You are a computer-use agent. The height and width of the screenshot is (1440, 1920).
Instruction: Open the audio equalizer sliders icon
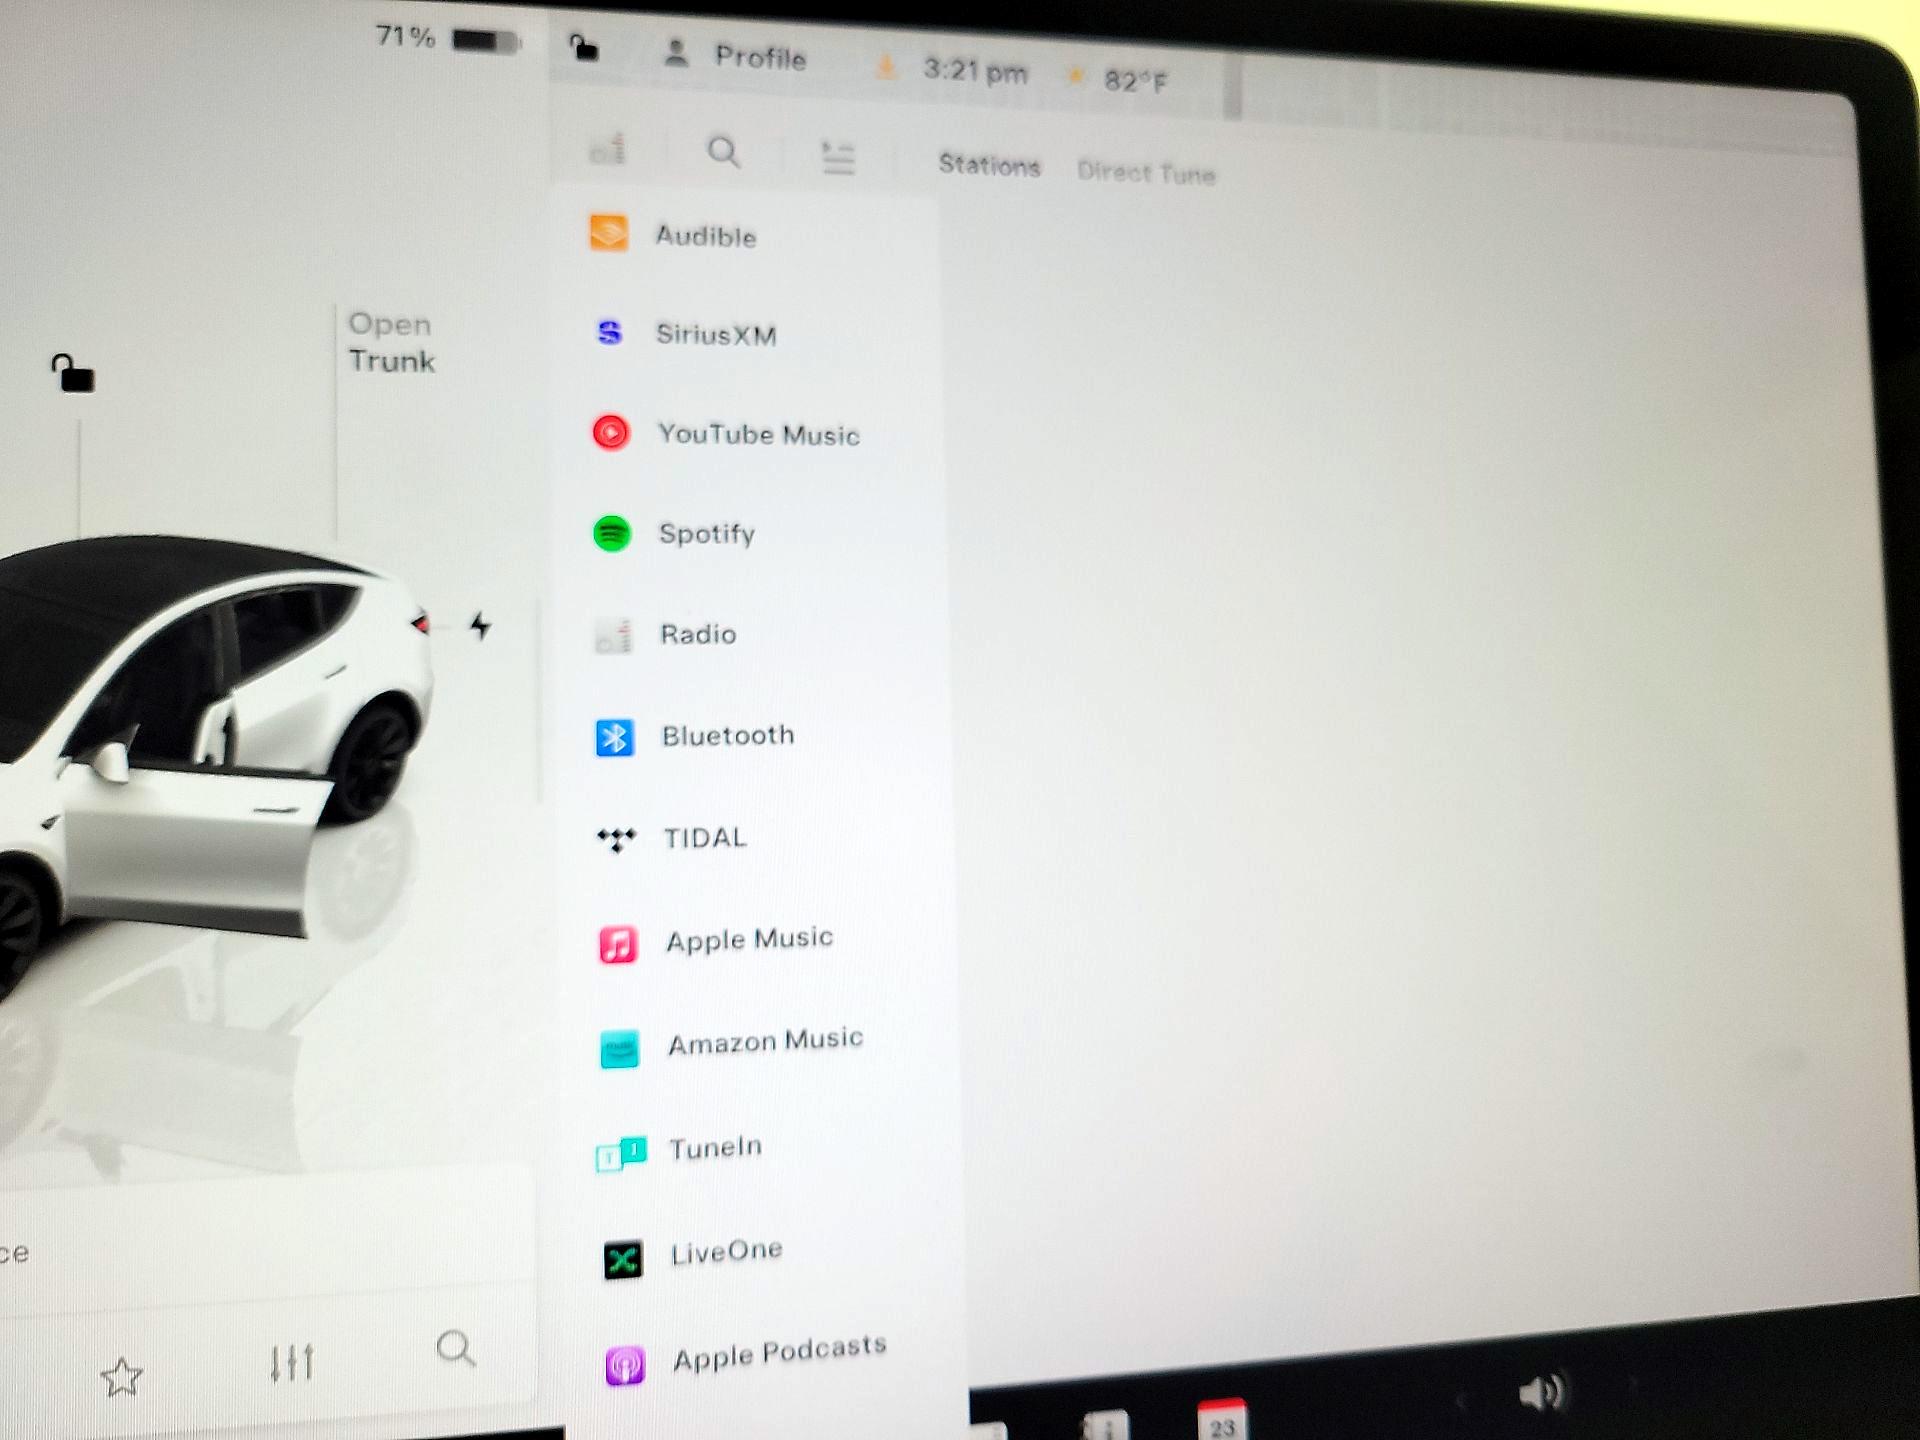[292, 1362]
